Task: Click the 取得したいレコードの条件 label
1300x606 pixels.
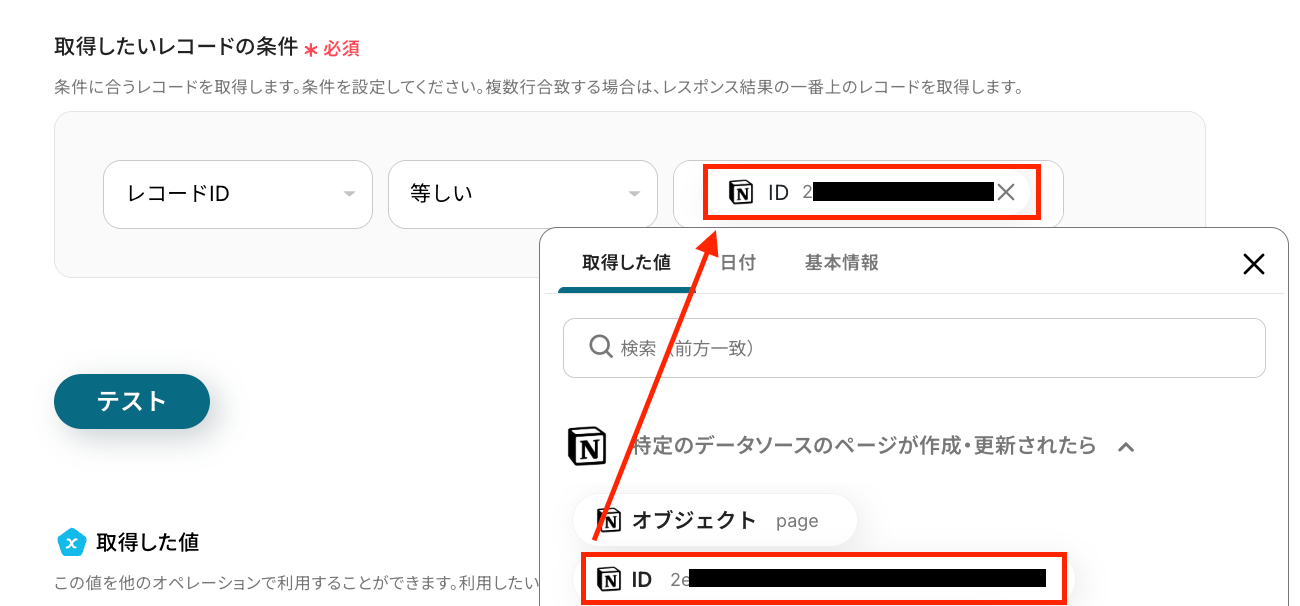Action: point(176,46)
